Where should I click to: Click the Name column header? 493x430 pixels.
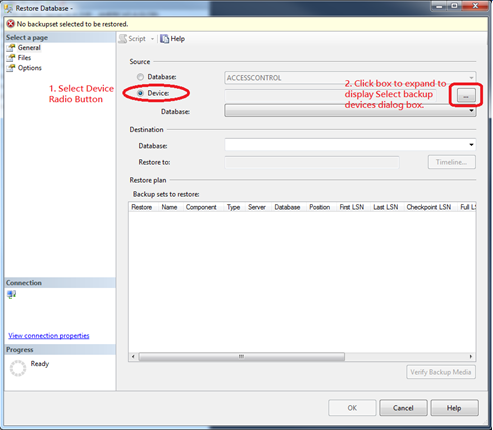[x=169, y=207]
